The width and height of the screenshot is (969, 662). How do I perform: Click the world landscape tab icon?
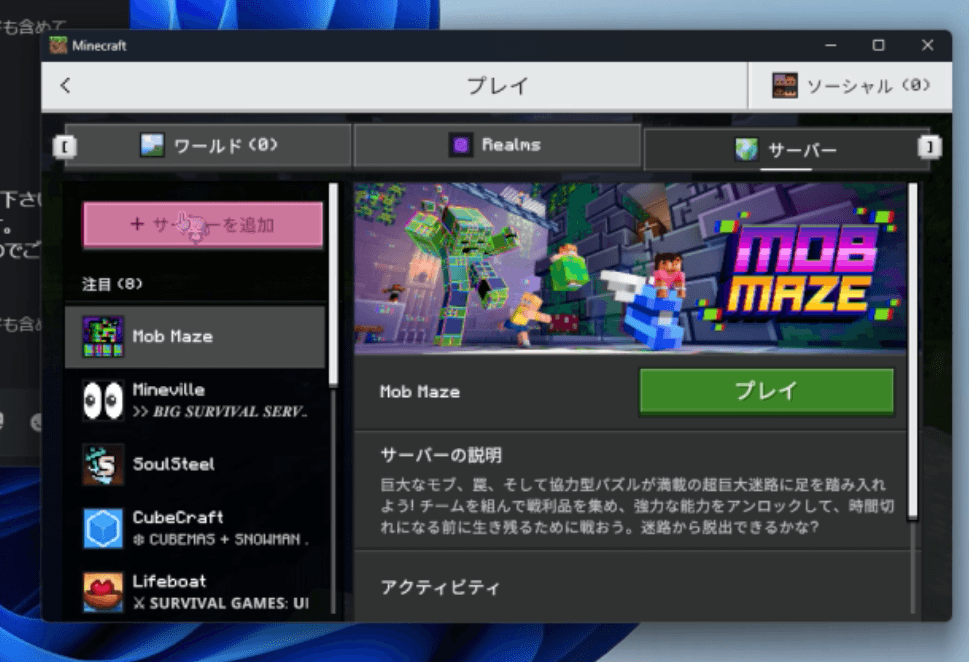[152, 145]
